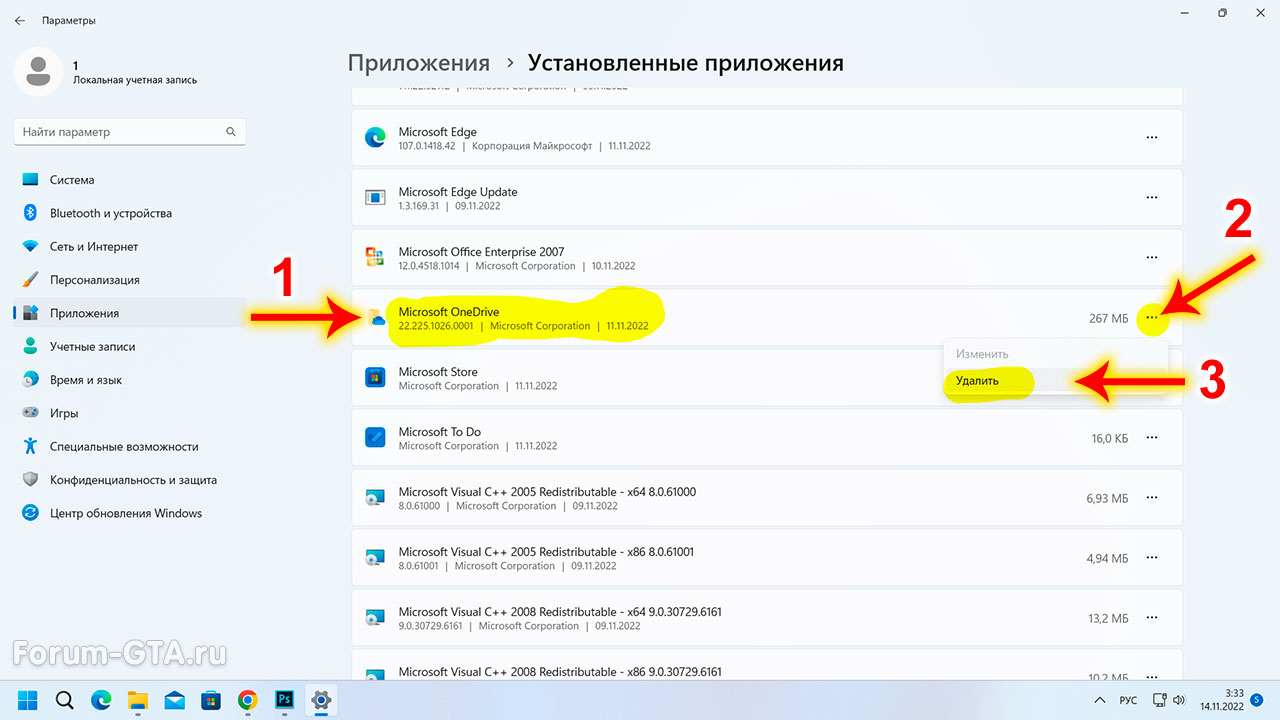Click the 267 МБ size value
The image size is (1280, 720).
coord(1109,318)
